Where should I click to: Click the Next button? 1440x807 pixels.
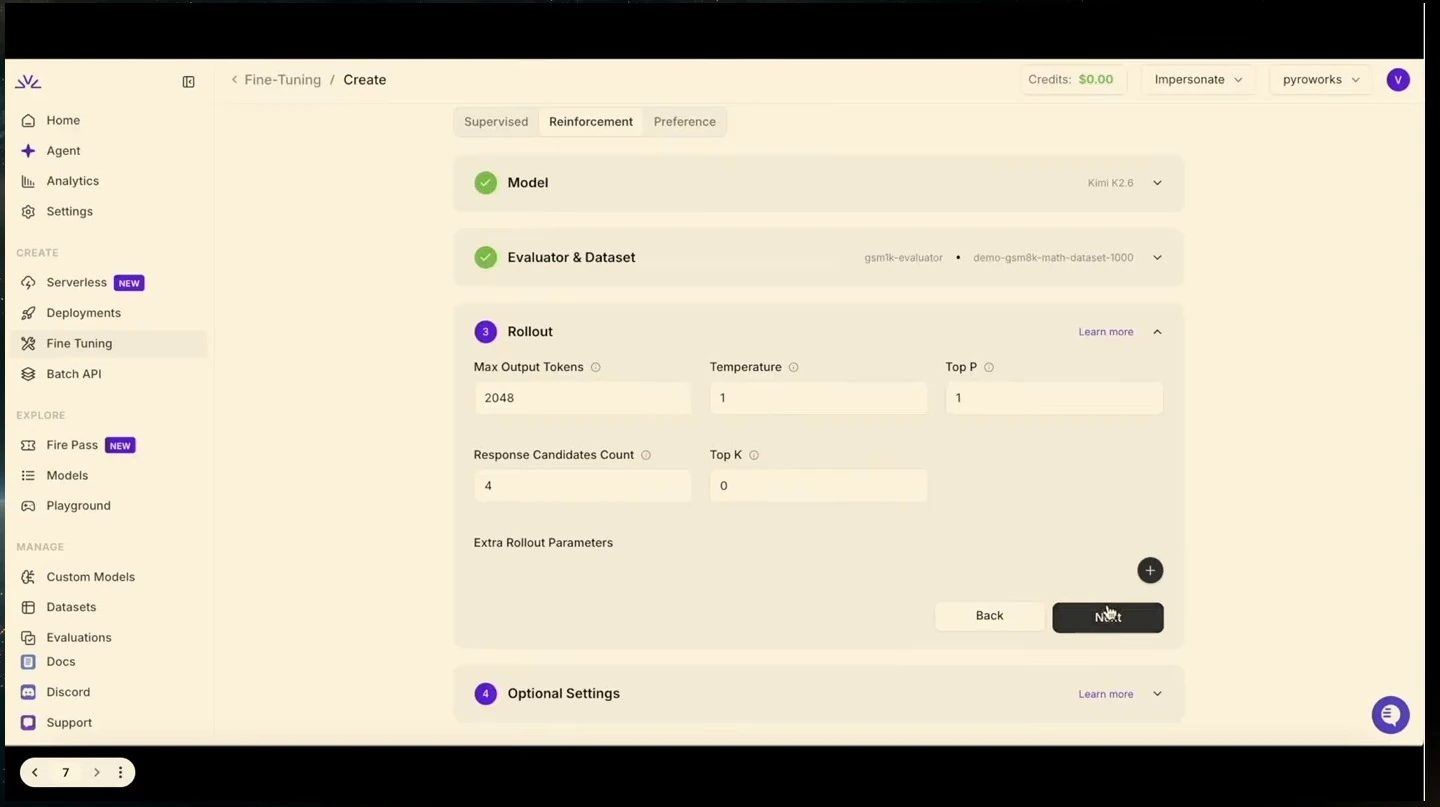(1108, 617)
